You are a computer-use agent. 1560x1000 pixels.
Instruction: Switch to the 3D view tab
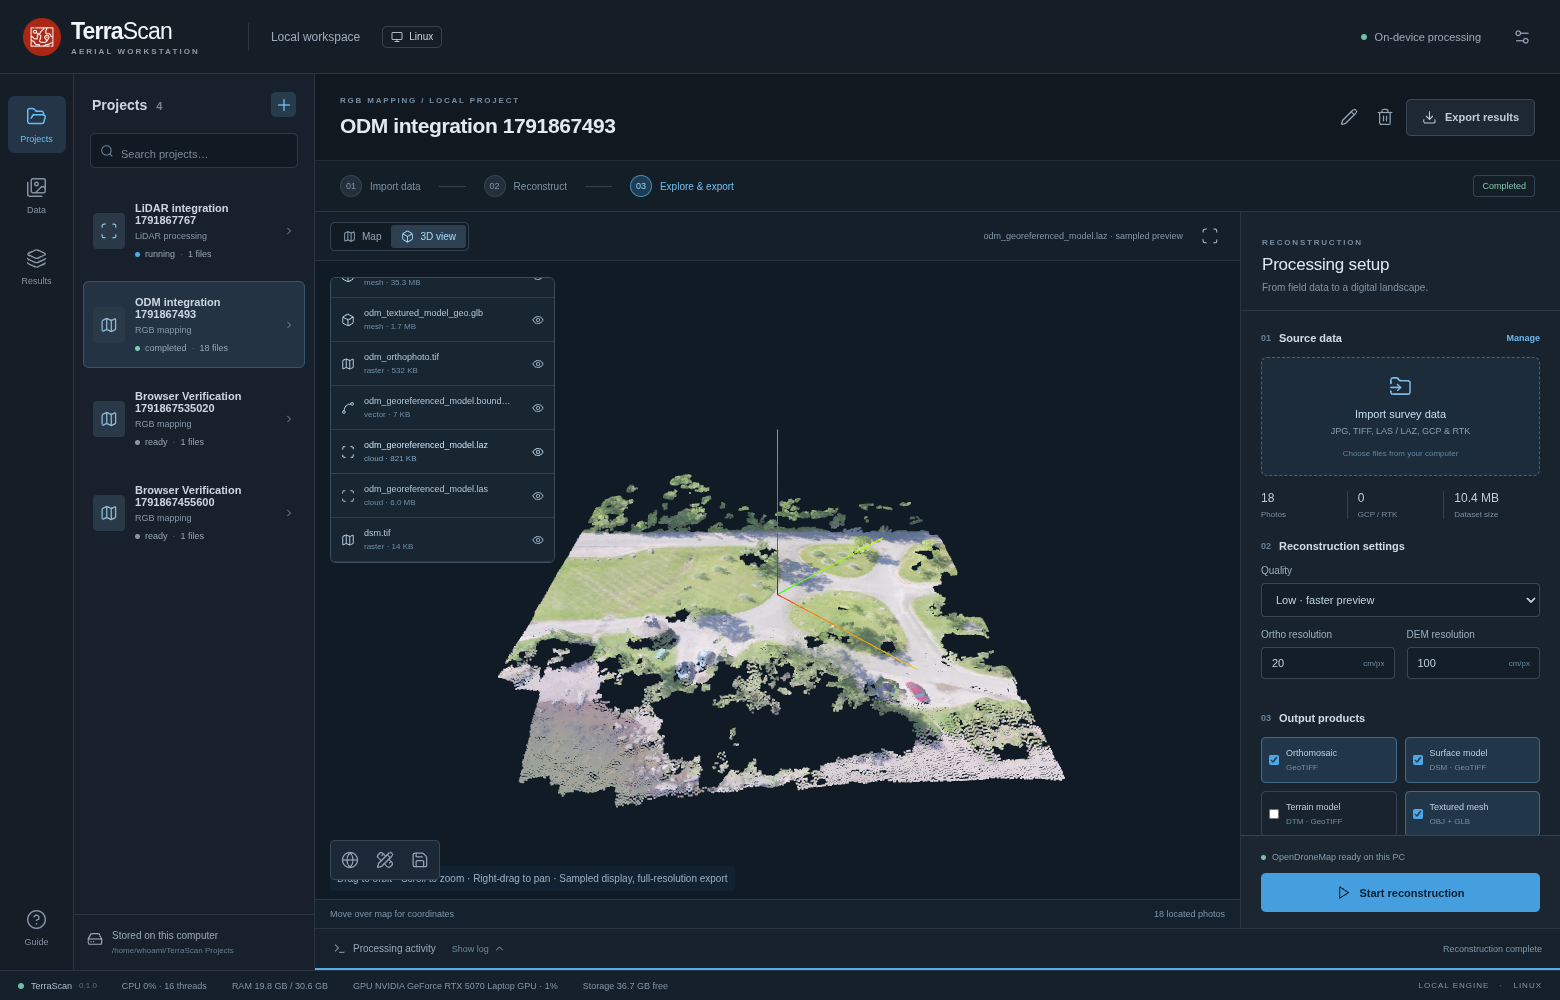tap(428, 237)
